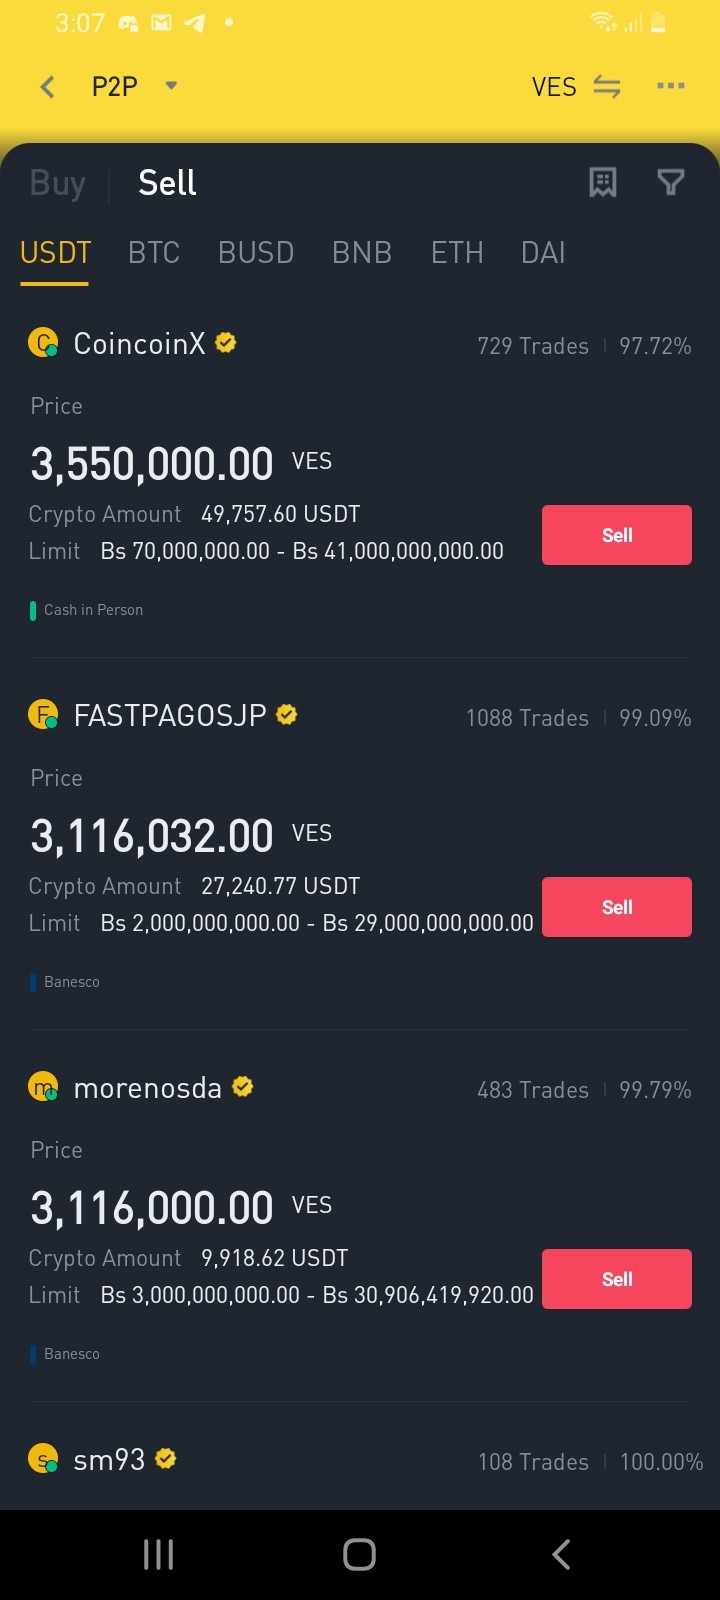Sell USDT to morenosda

click(617, 1279)
